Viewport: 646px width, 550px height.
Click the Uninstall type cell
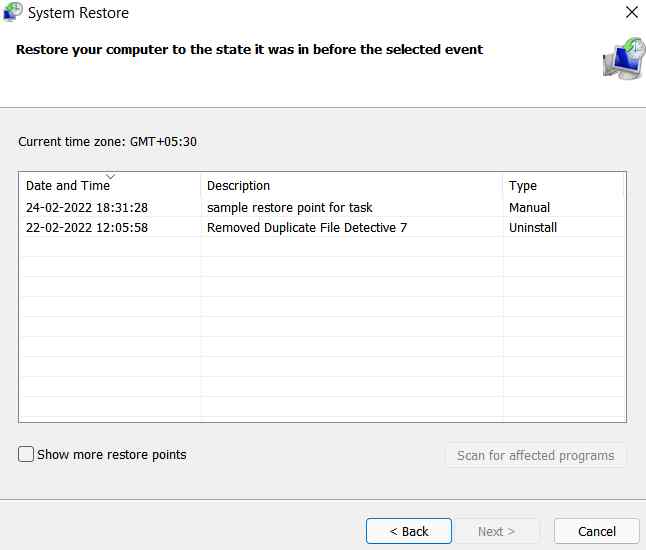[x=533, y=227]
